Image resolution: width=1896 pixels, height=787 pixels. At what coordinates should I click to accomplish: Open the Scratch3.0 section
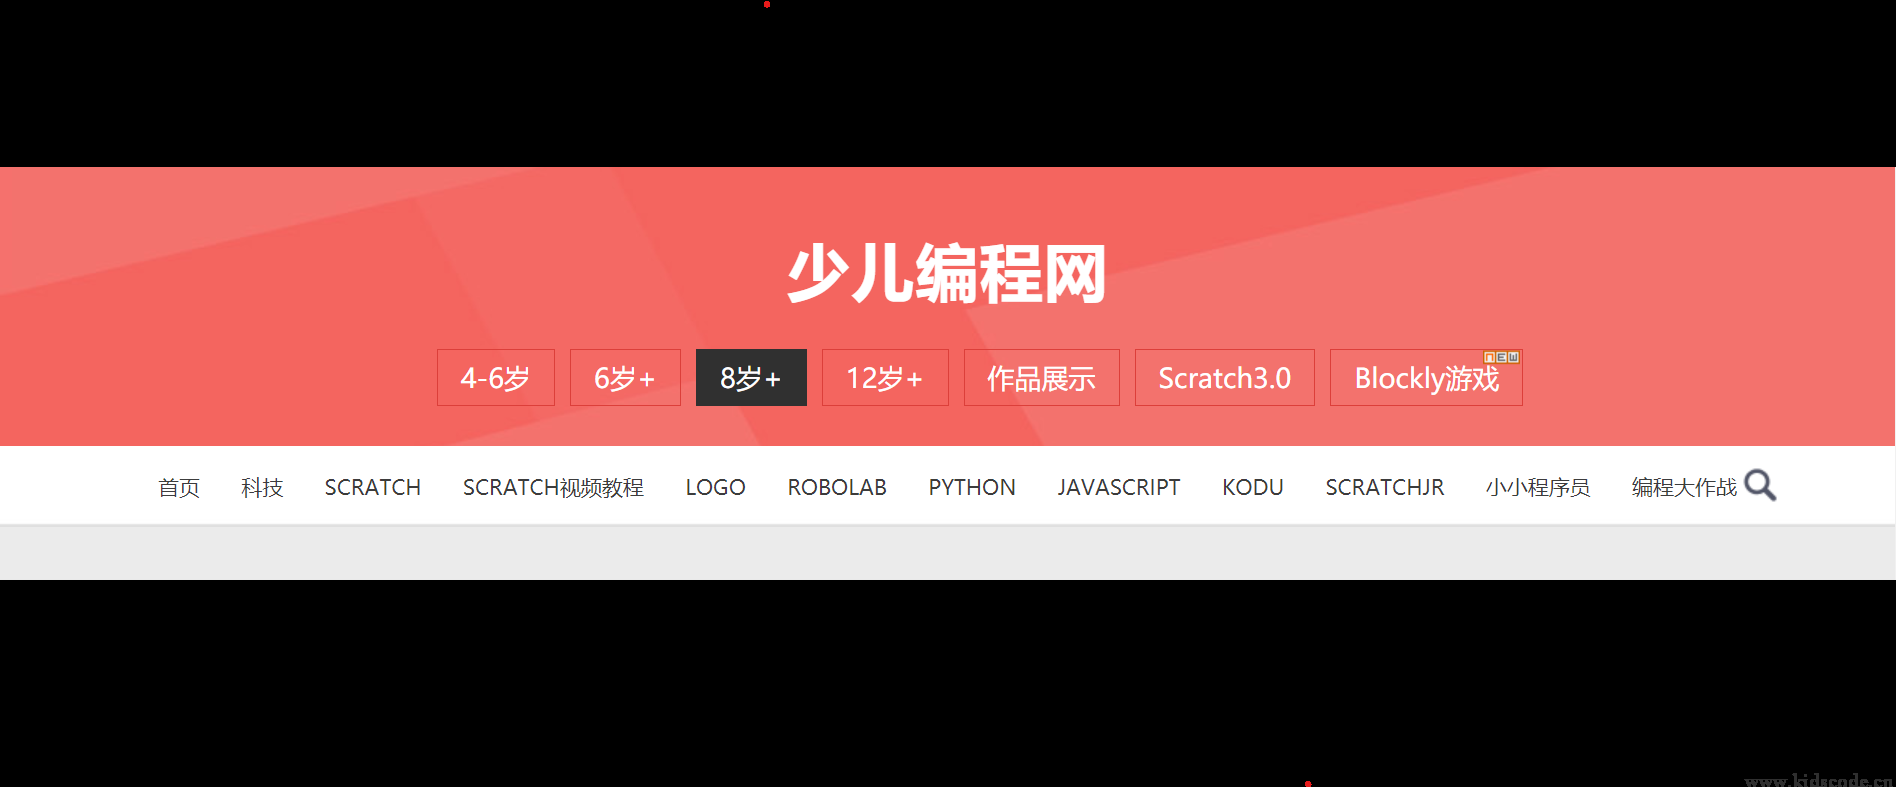1225,378
